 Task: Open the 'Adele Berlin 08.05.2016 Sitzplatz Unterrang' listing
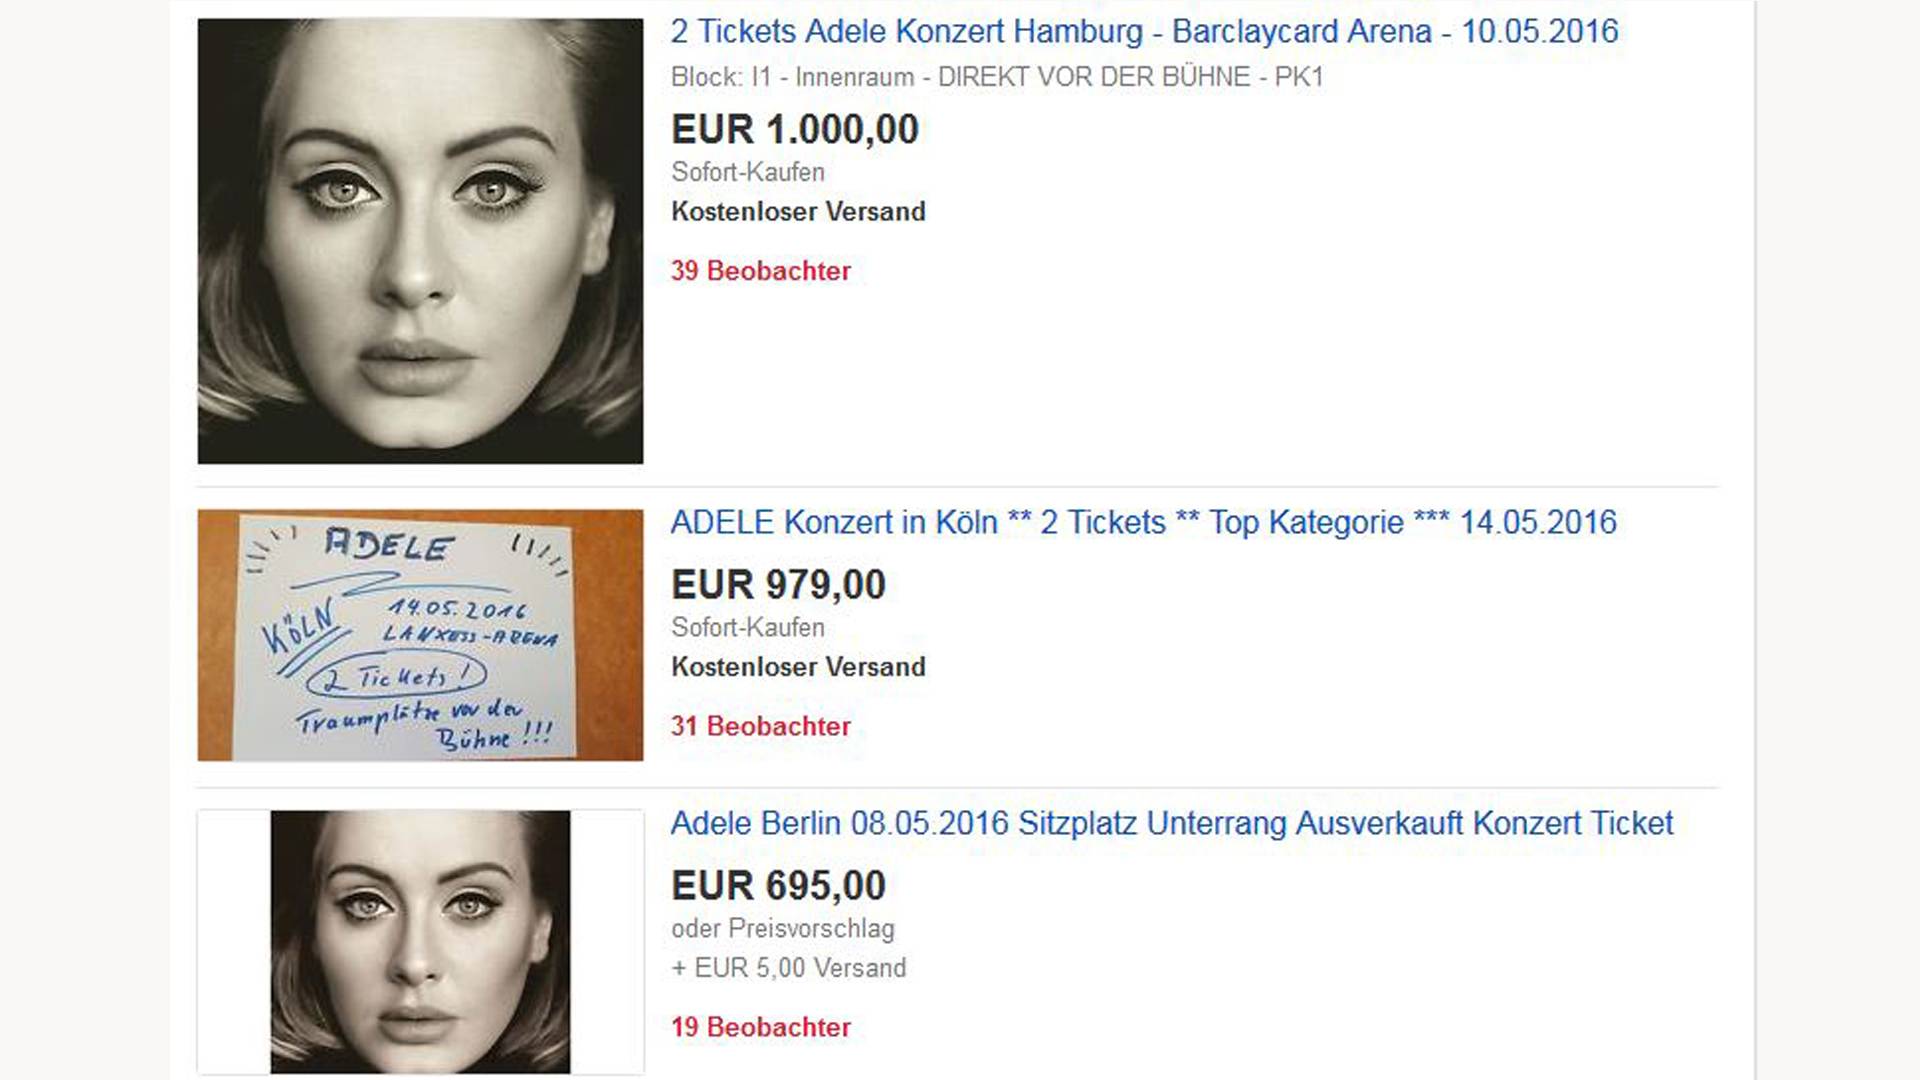pyautogui.click(x=1171, y=824)
